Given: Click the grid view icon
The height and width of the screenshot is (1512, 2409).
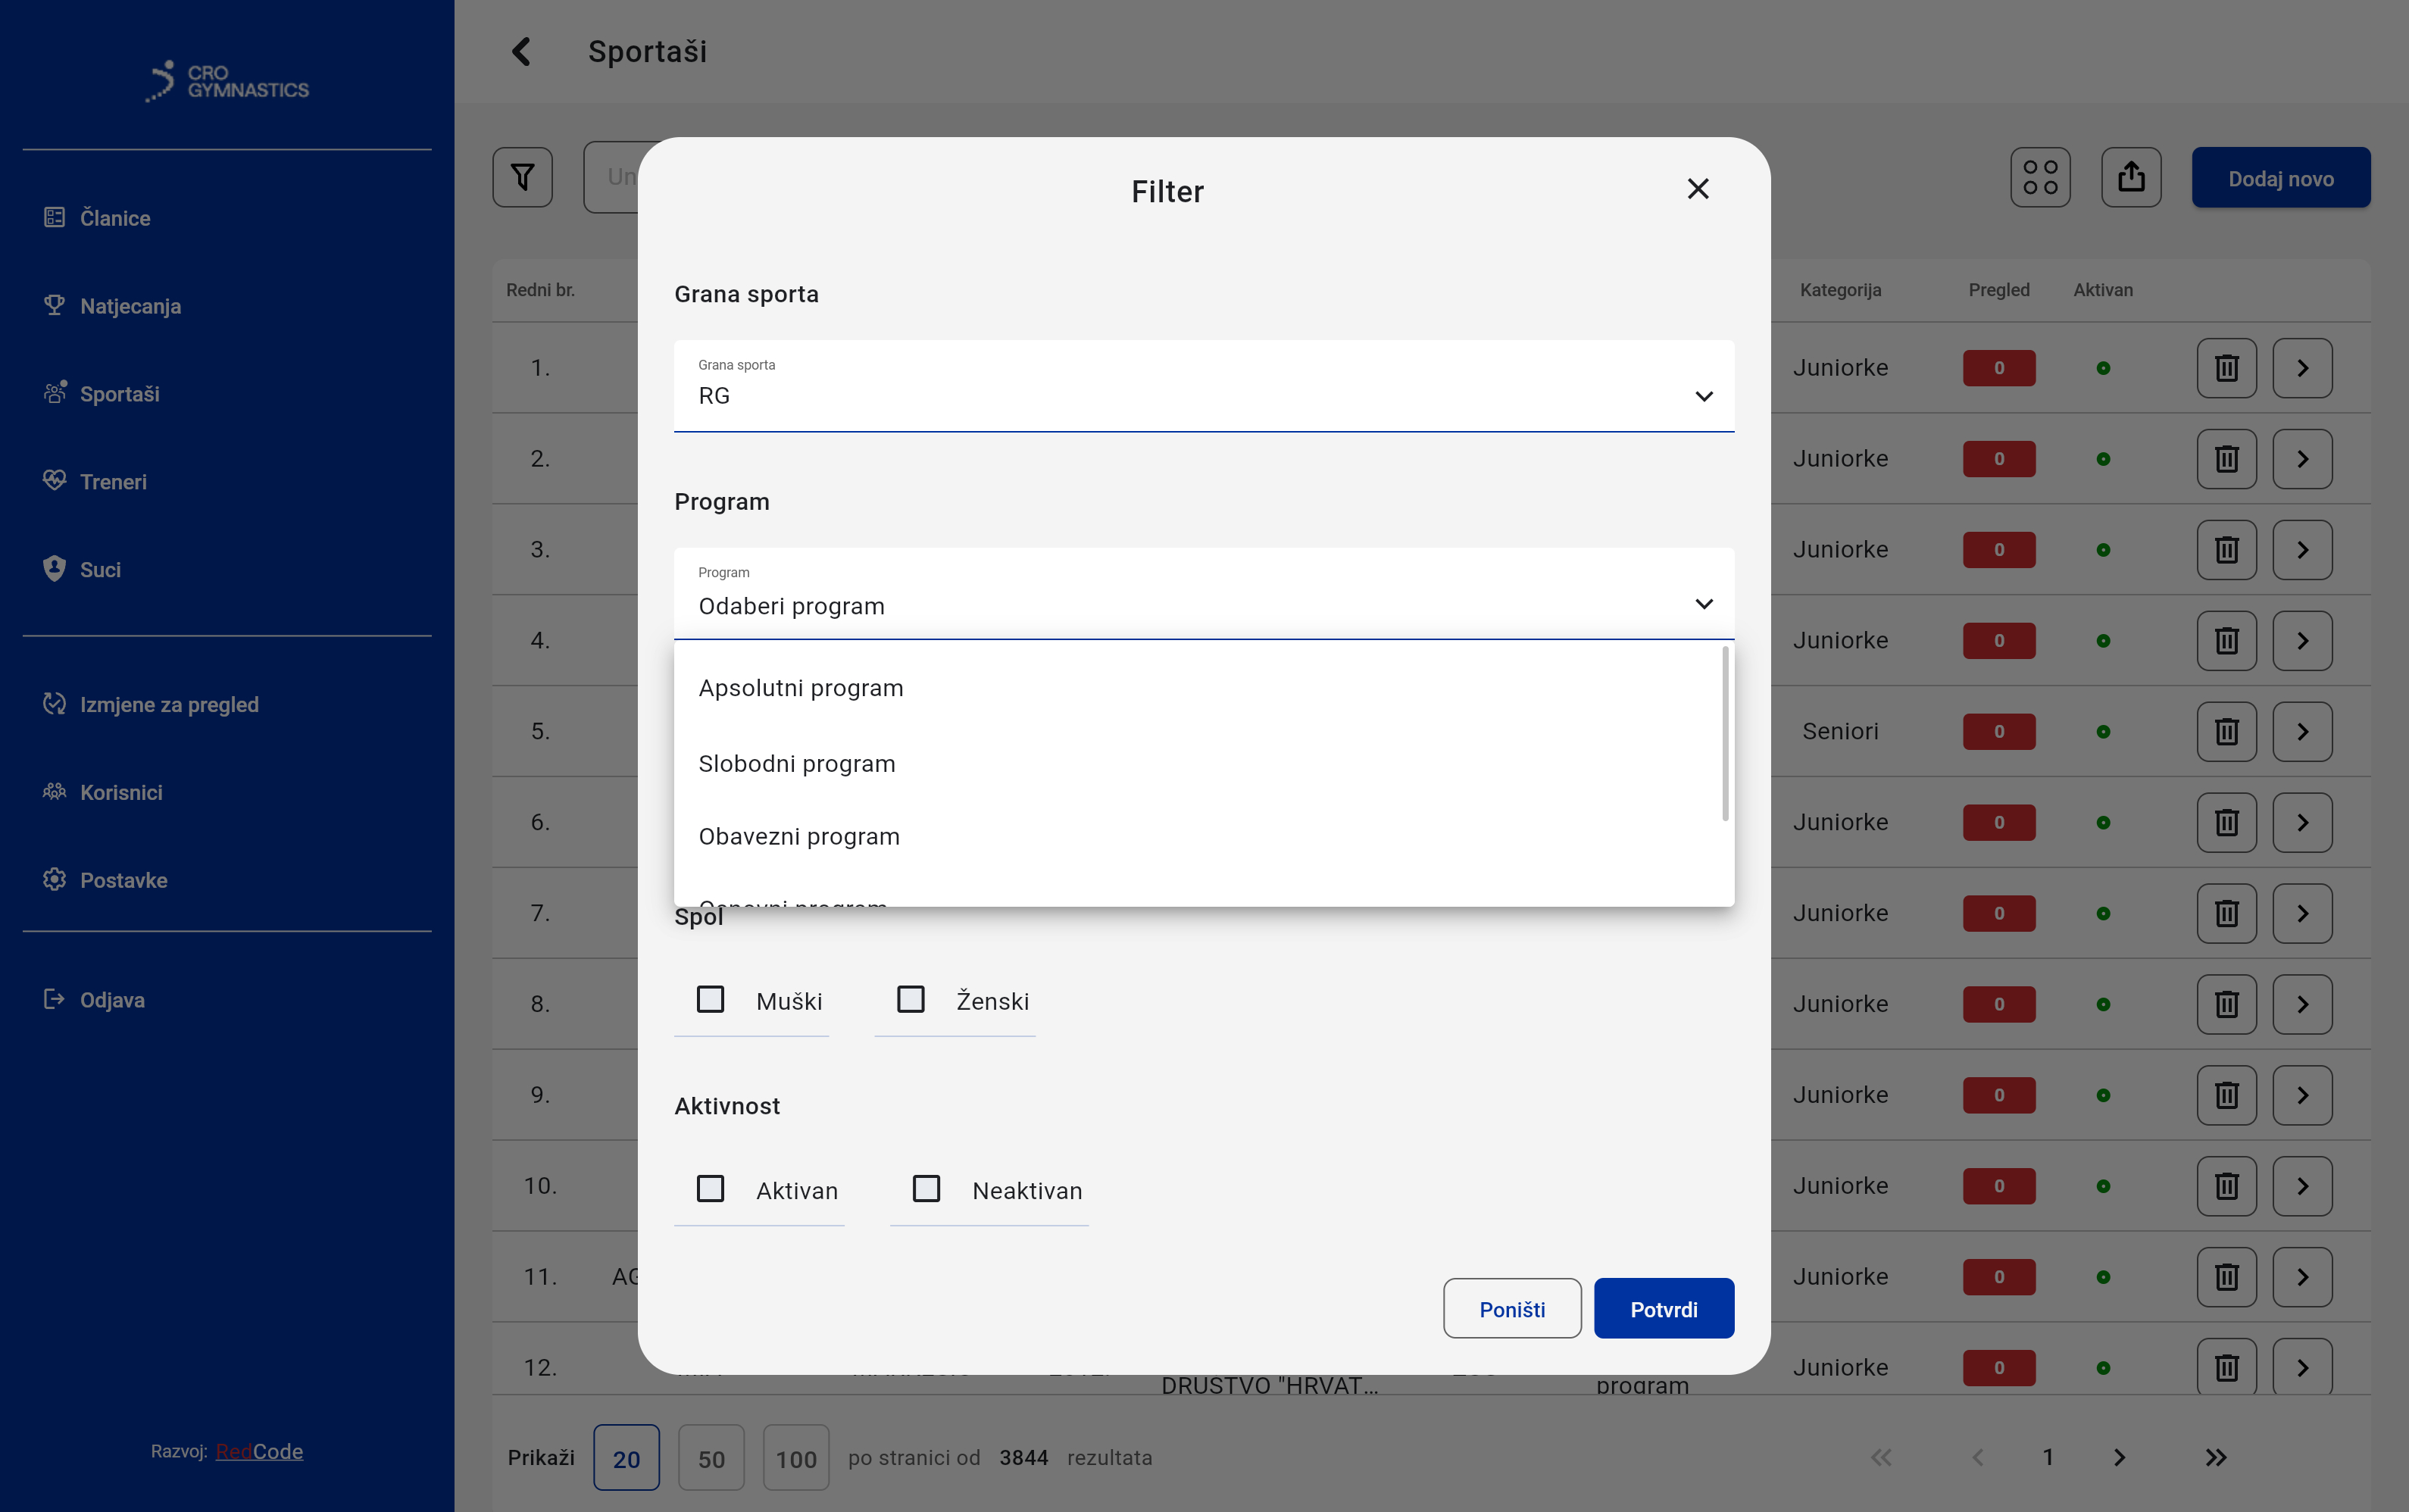Looking at the screenshot, I should click(x=2040, y=178).
